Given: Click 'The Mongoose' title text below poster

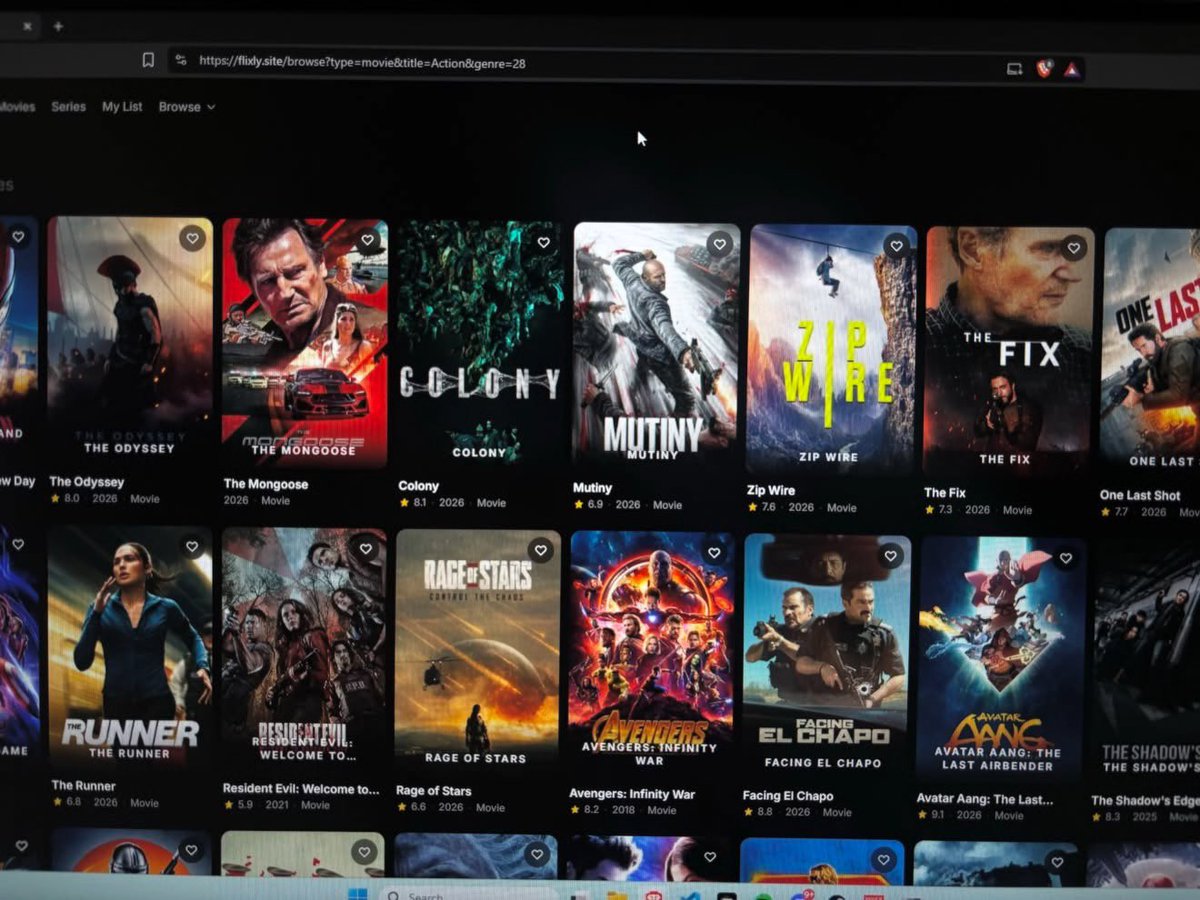Looking at the screenshot, I should (x=266, y=484).
